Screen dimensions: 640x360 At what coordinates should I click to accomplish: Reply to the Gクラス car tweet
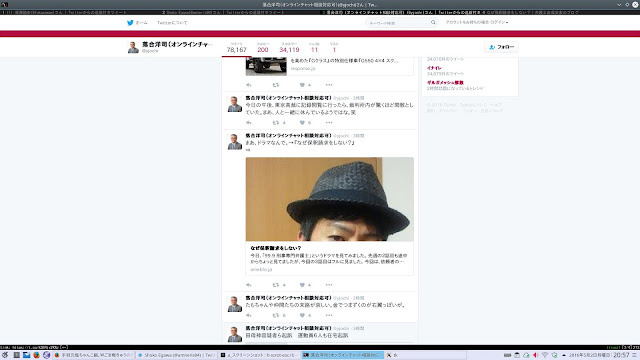coord(249,85)
